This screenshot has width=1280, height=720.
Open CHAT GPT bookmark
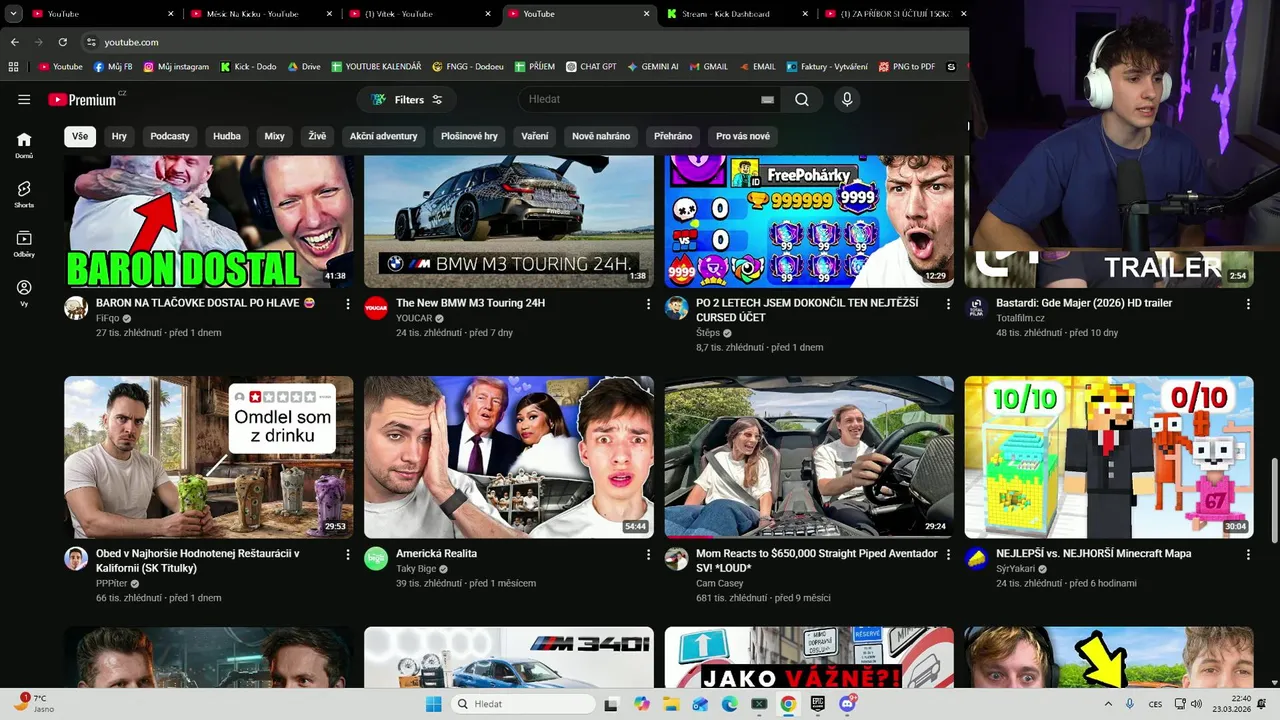tap(590, 67)
